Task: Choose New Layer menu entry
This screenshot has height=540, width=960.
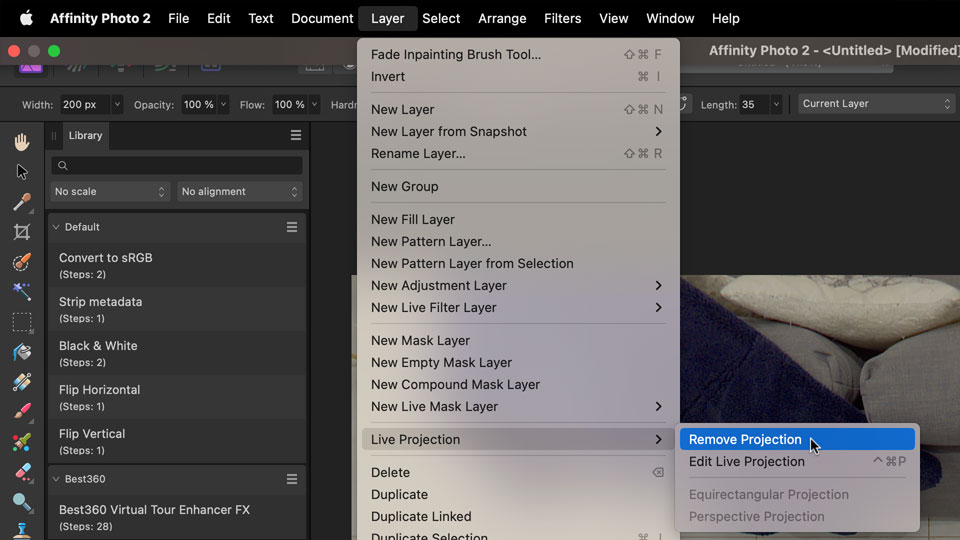Action: 518,110
